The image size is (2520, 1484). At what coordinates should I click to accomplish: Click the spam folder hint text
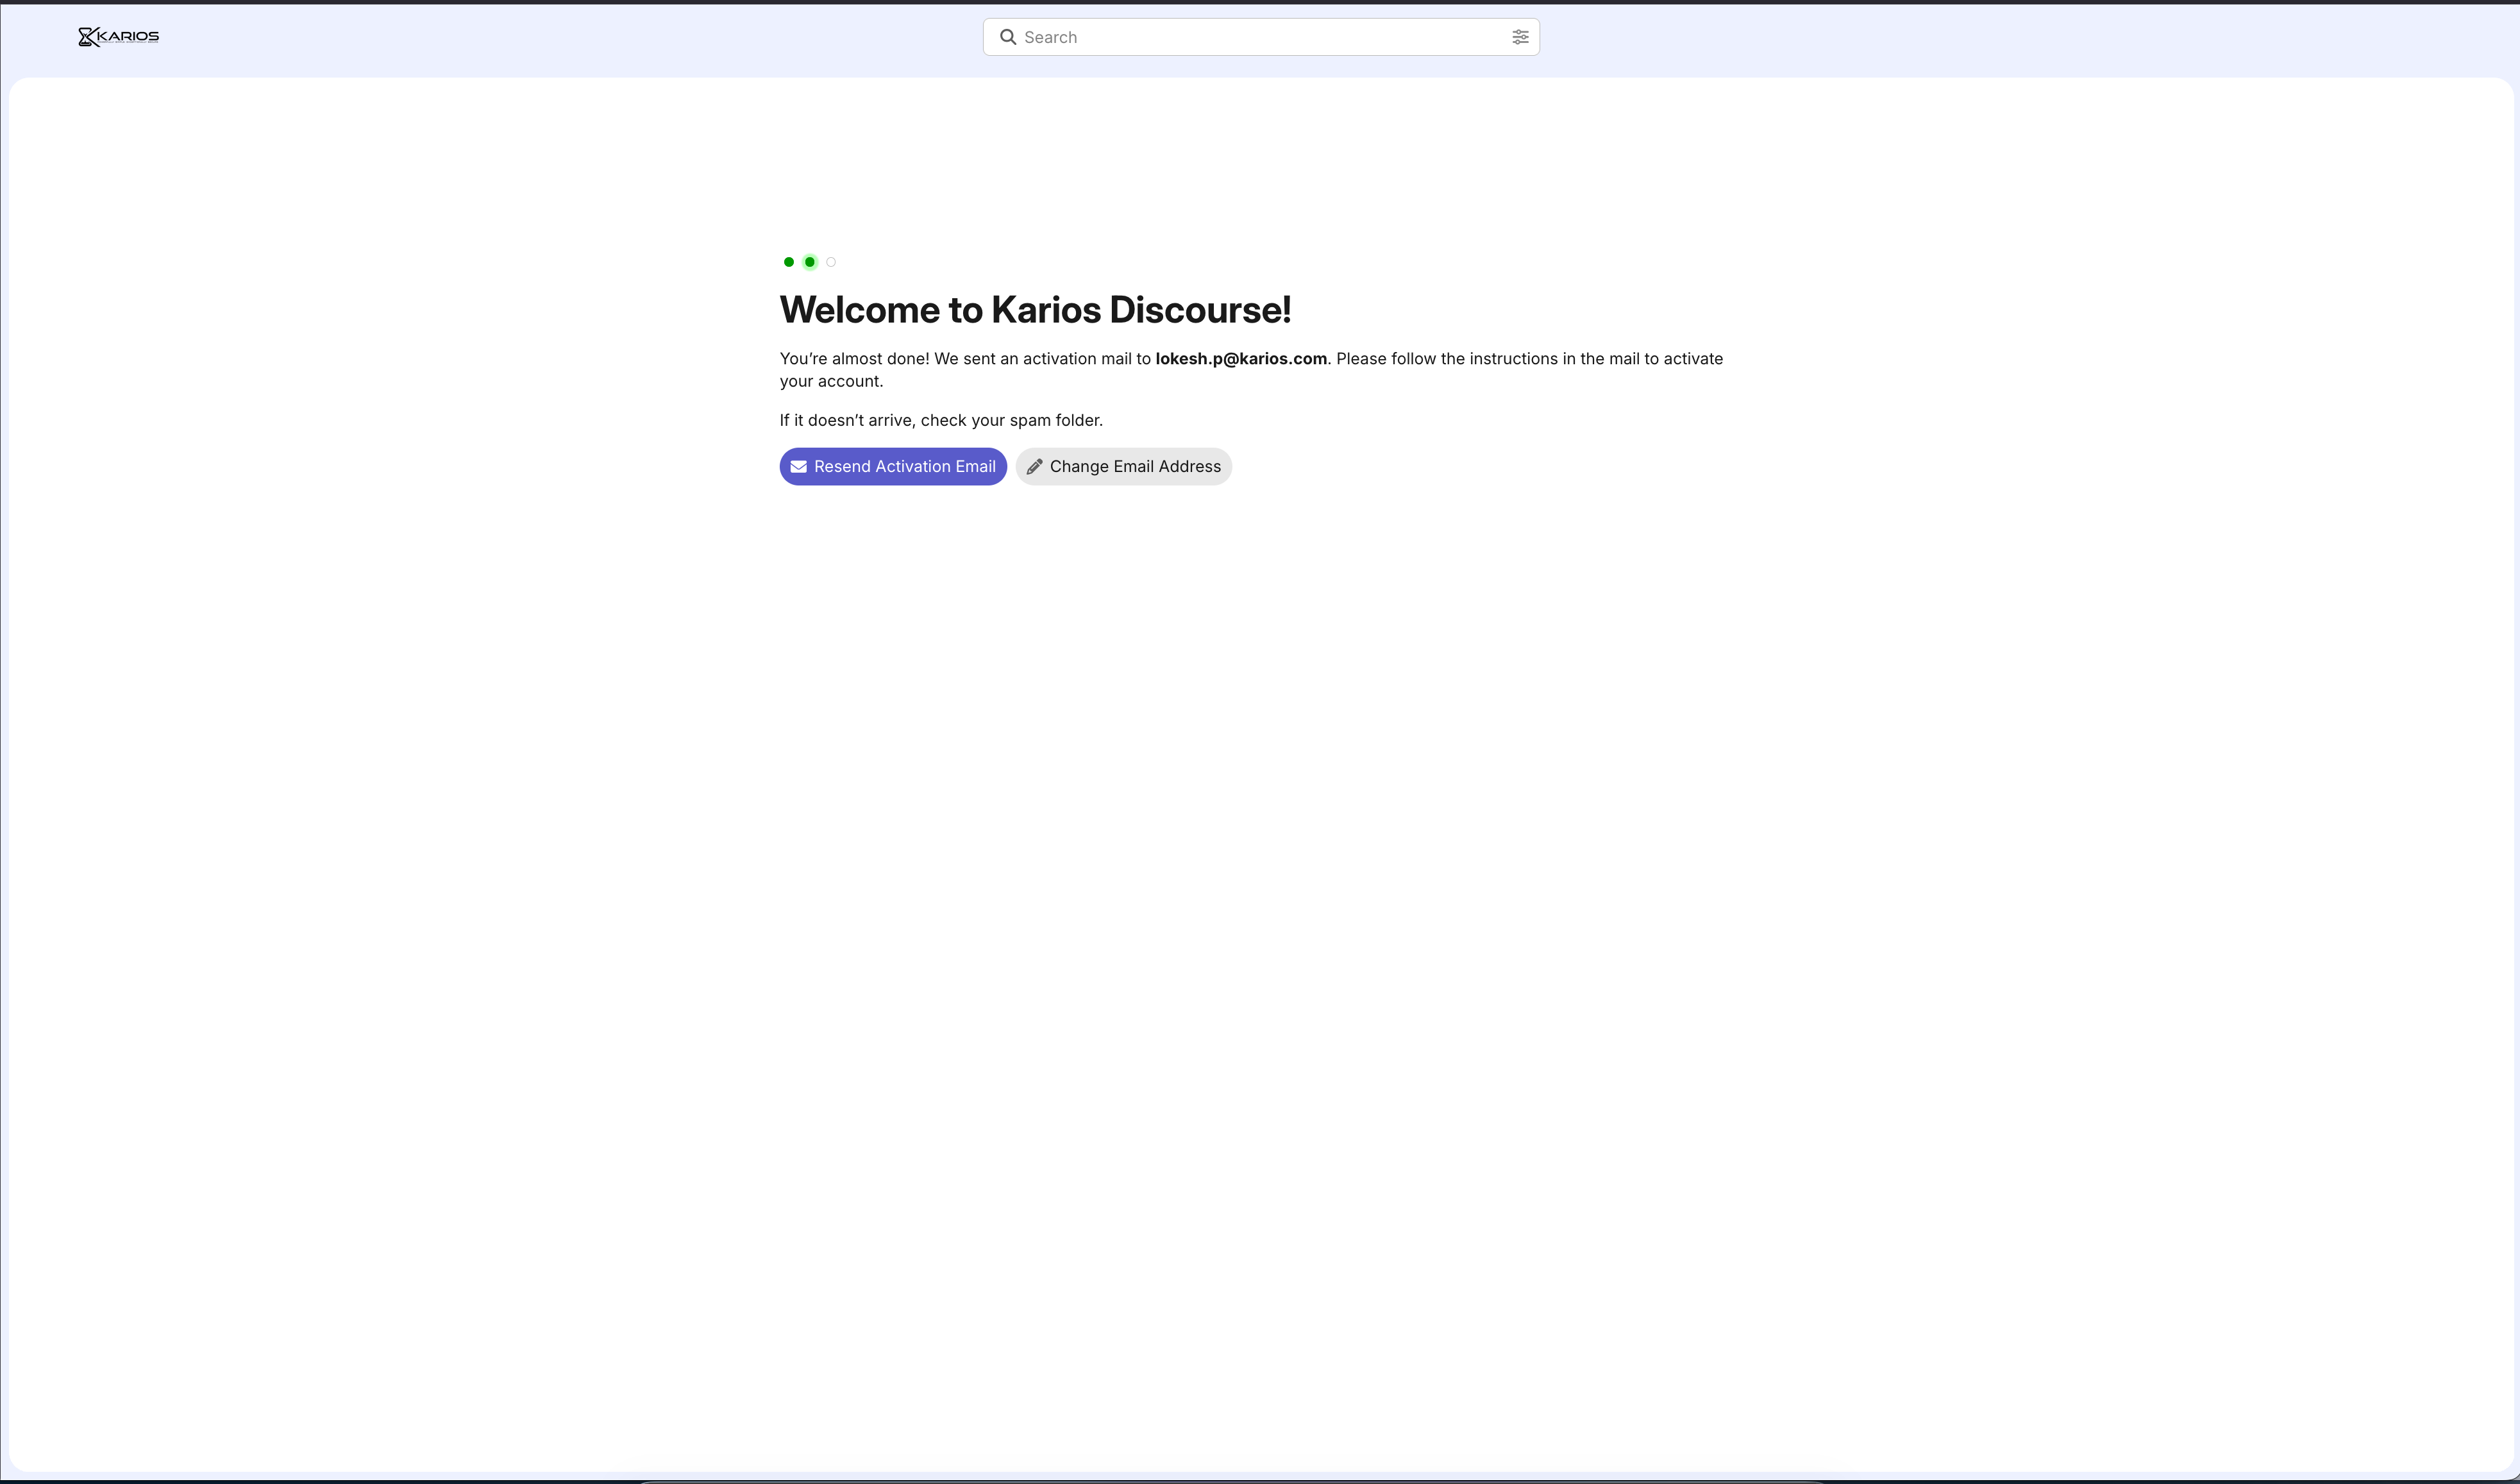(941, 420)
